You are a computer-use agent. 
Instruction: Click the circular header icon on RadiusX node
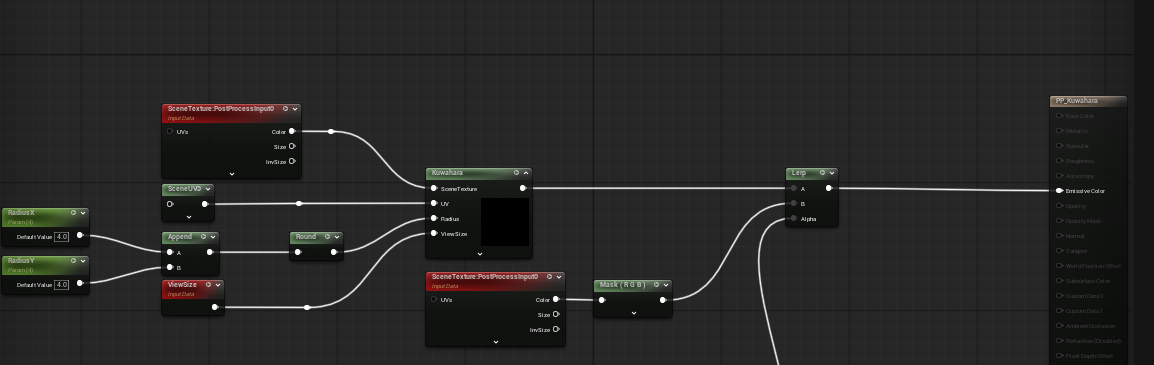[x=73, y=213]
